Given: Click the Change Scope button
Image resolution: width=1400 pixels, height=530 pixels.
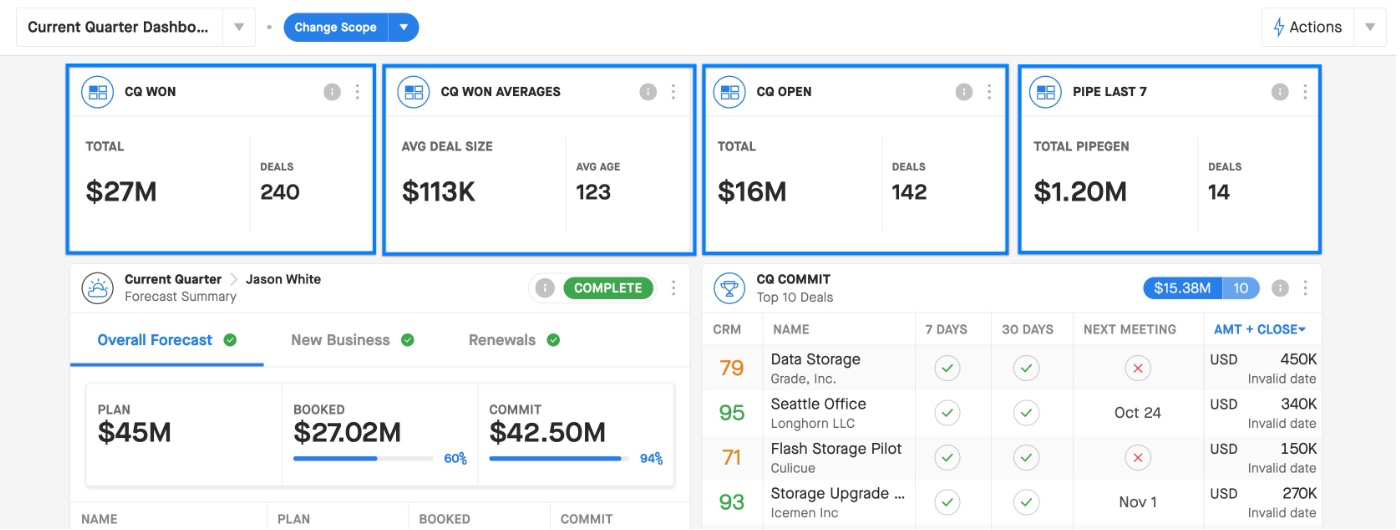Looking at the screenshot, I should [x=336, y=27].
